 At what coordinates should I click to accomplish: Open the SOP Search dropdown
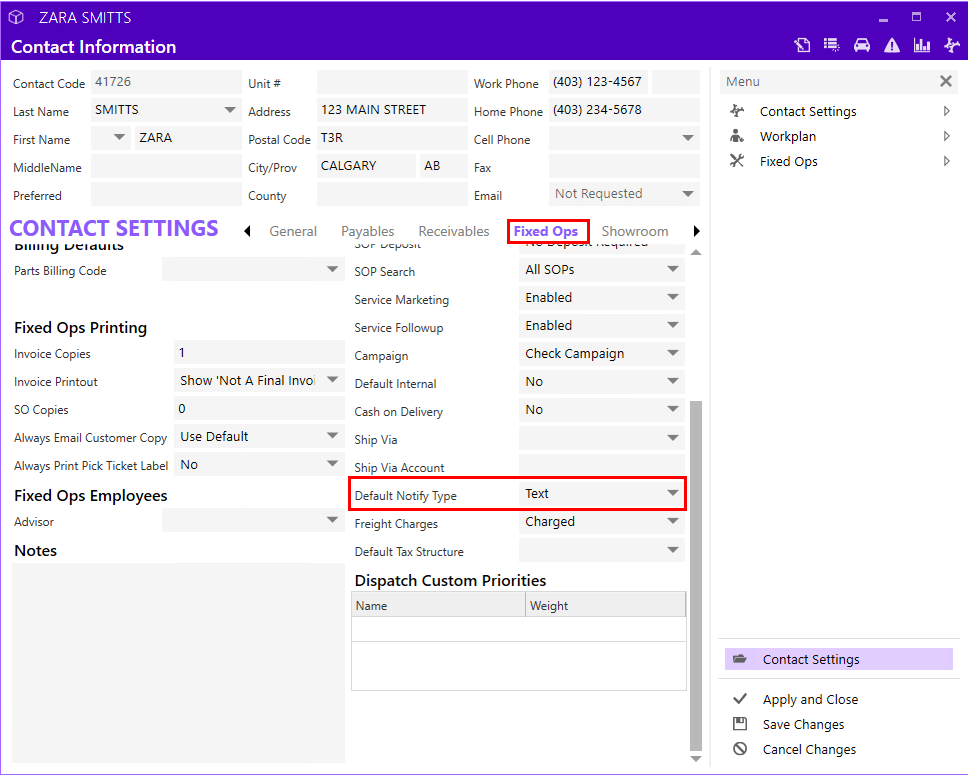(x=673, y=269)
